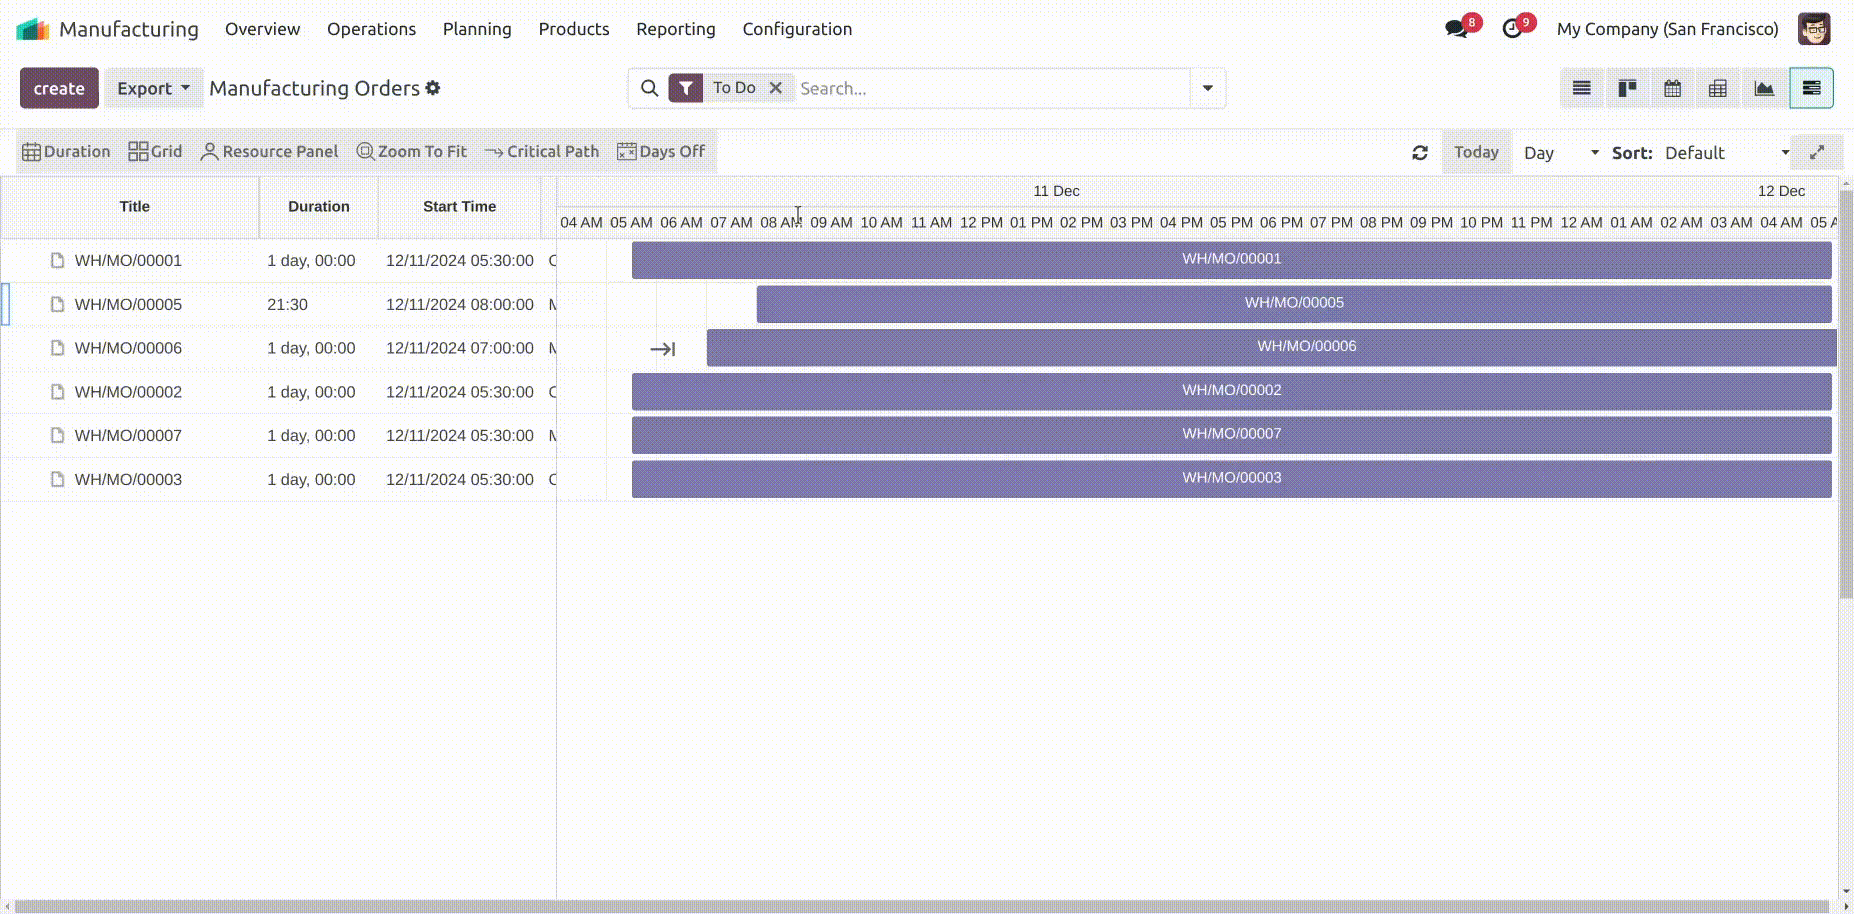The width and height of the screenshot is (1854, 914).
Task: Open the graph view icon
Action: (x=1764, y=88)
